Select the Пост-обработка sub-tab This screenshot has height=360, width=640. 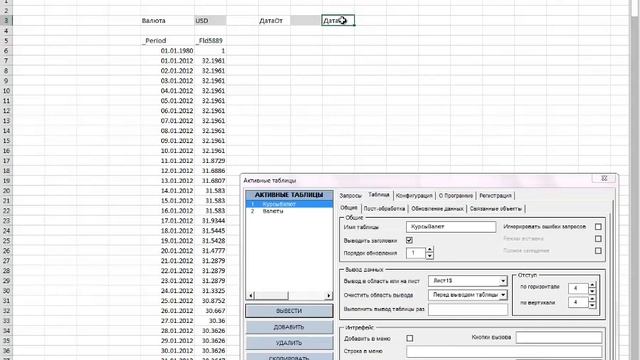click(x=384, y=209)
